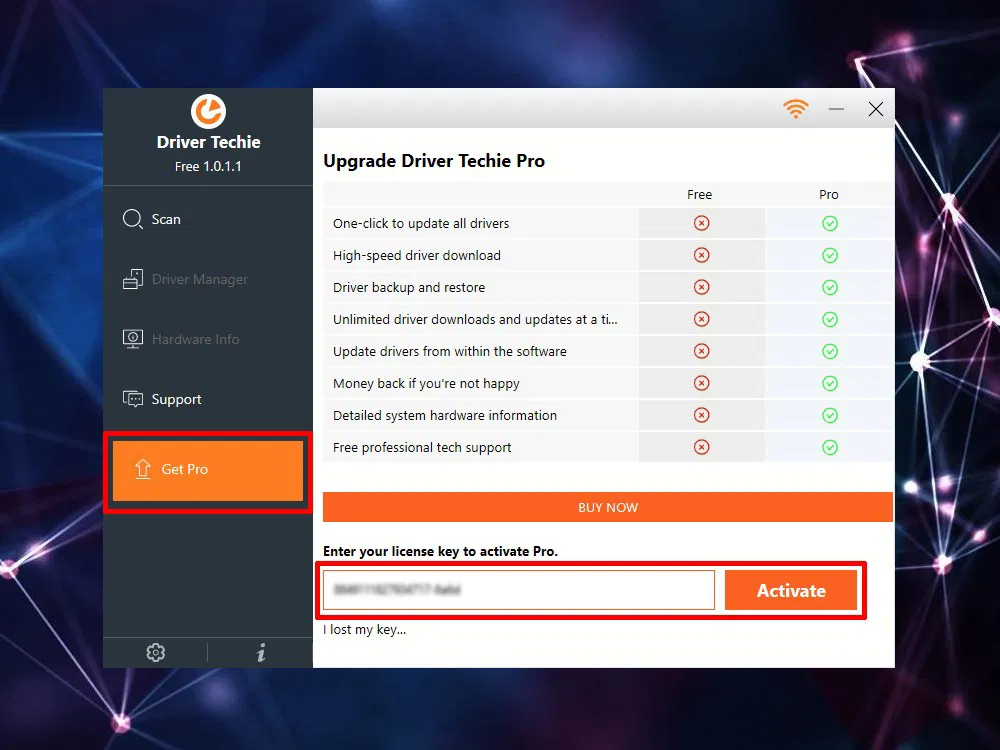Open the settings gear at the bottom
The height and width of the screenshot is (750, 1000).
[155, 652]
